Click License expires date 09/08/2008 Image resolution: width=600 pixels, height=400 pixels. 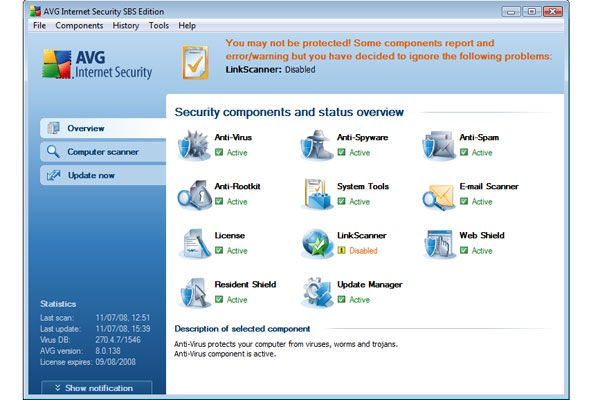pyautogui.click(x=116, y=362)
